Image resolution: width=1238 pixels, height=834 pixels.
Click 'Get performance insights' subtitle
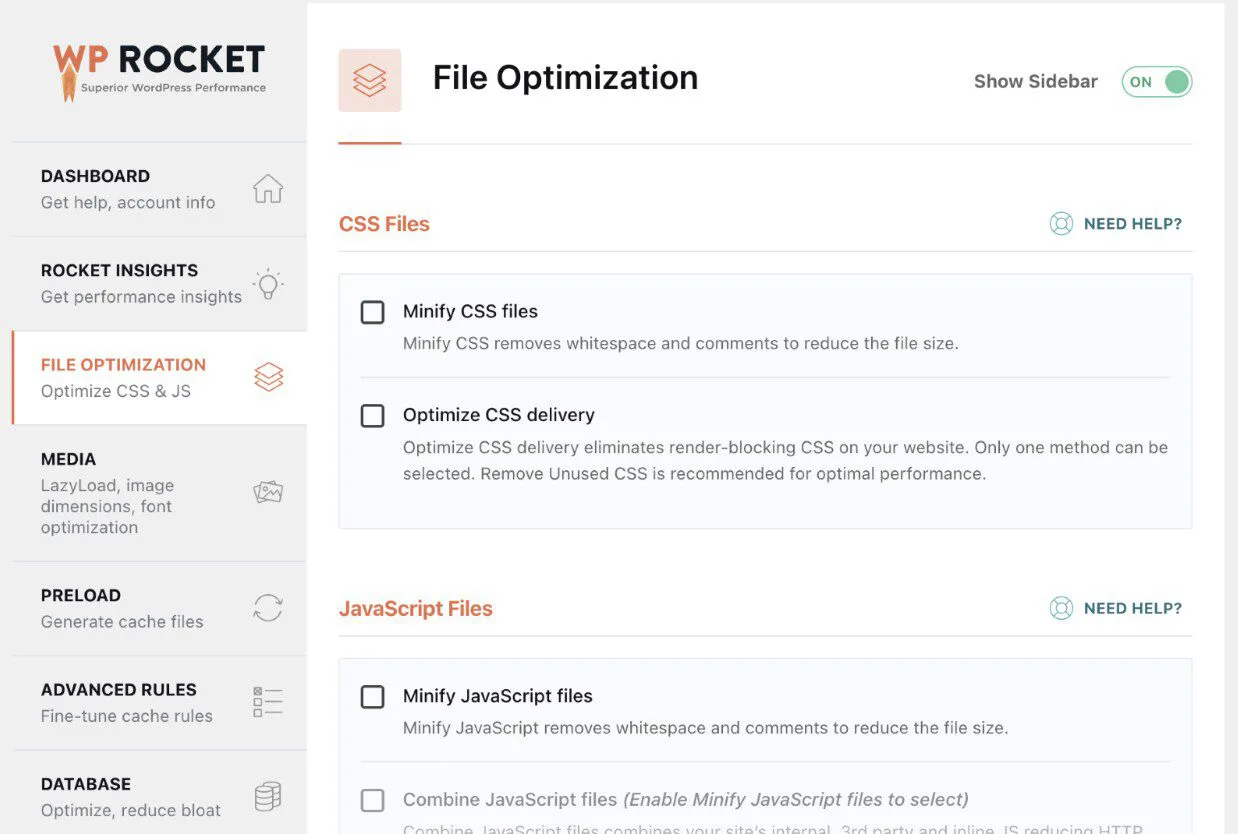141,297
